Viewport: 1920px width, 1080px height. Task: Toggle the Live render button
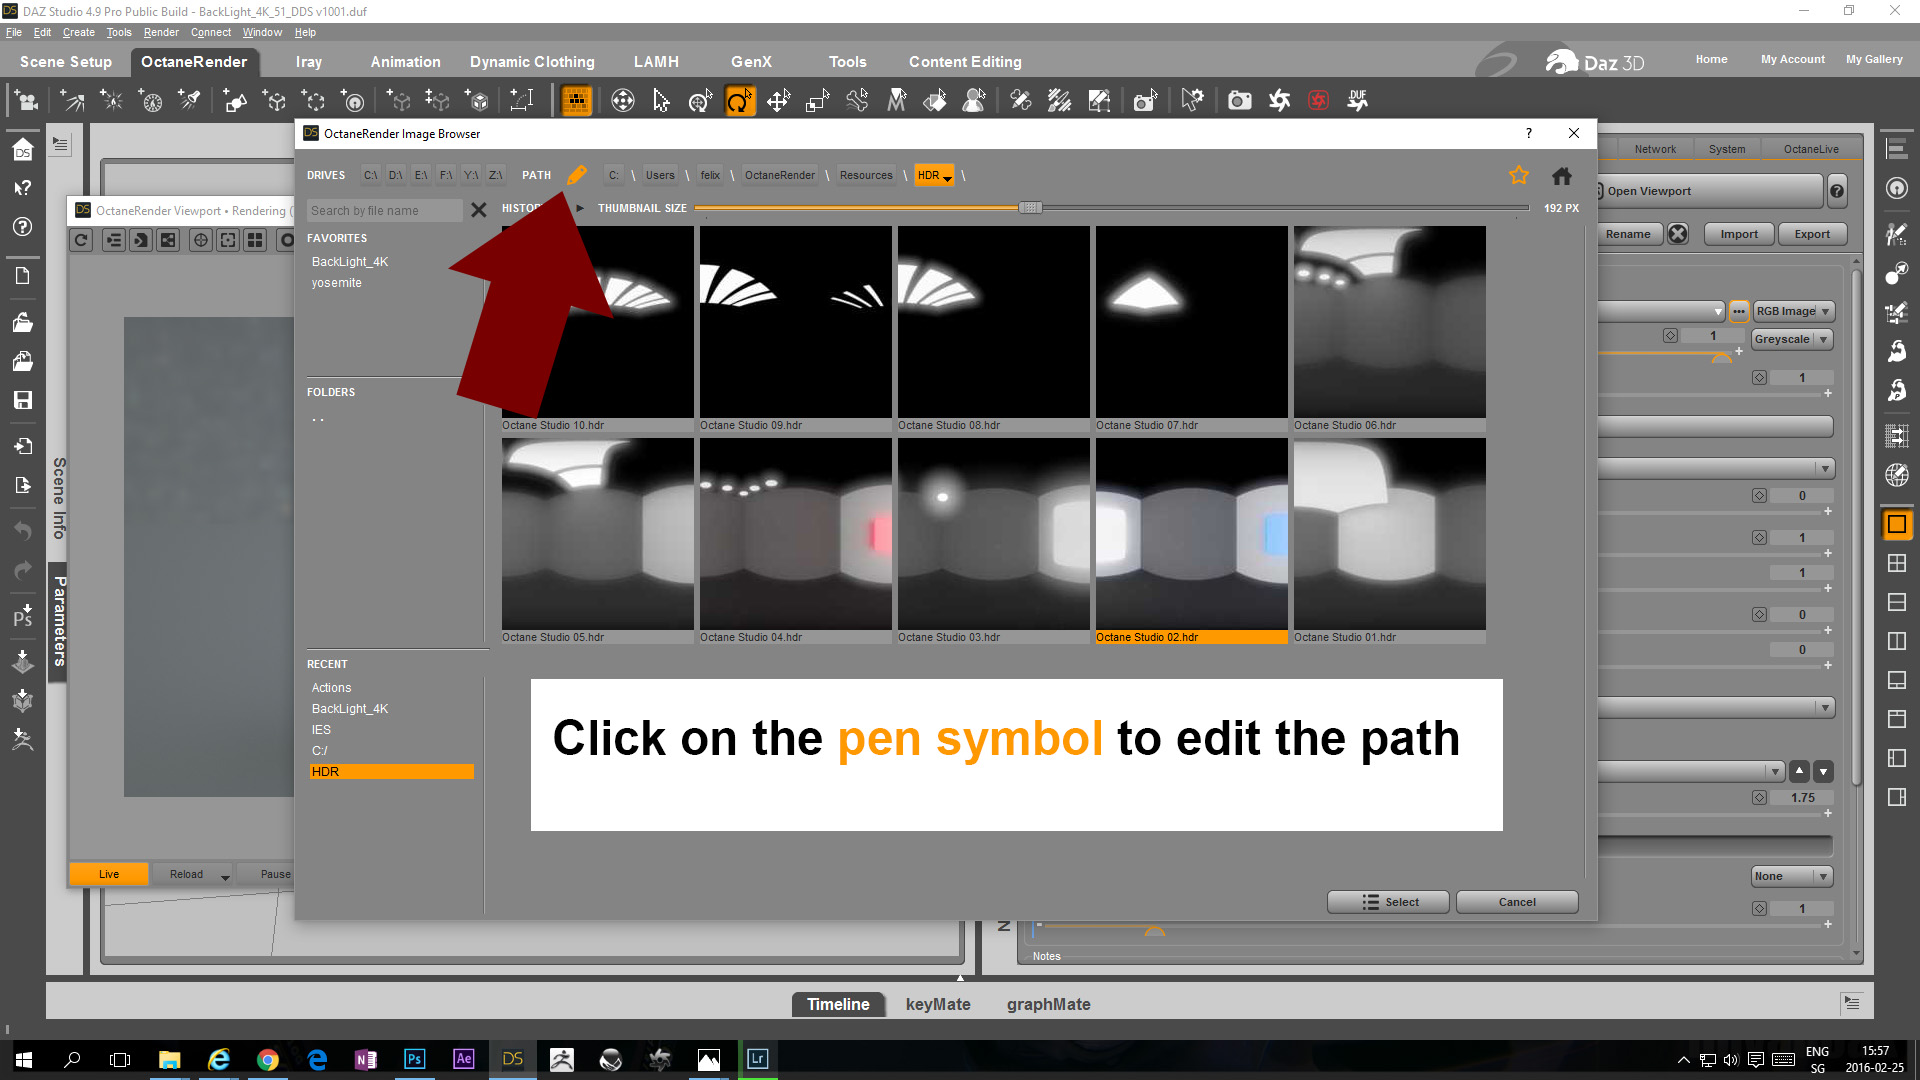coord(109,874)
